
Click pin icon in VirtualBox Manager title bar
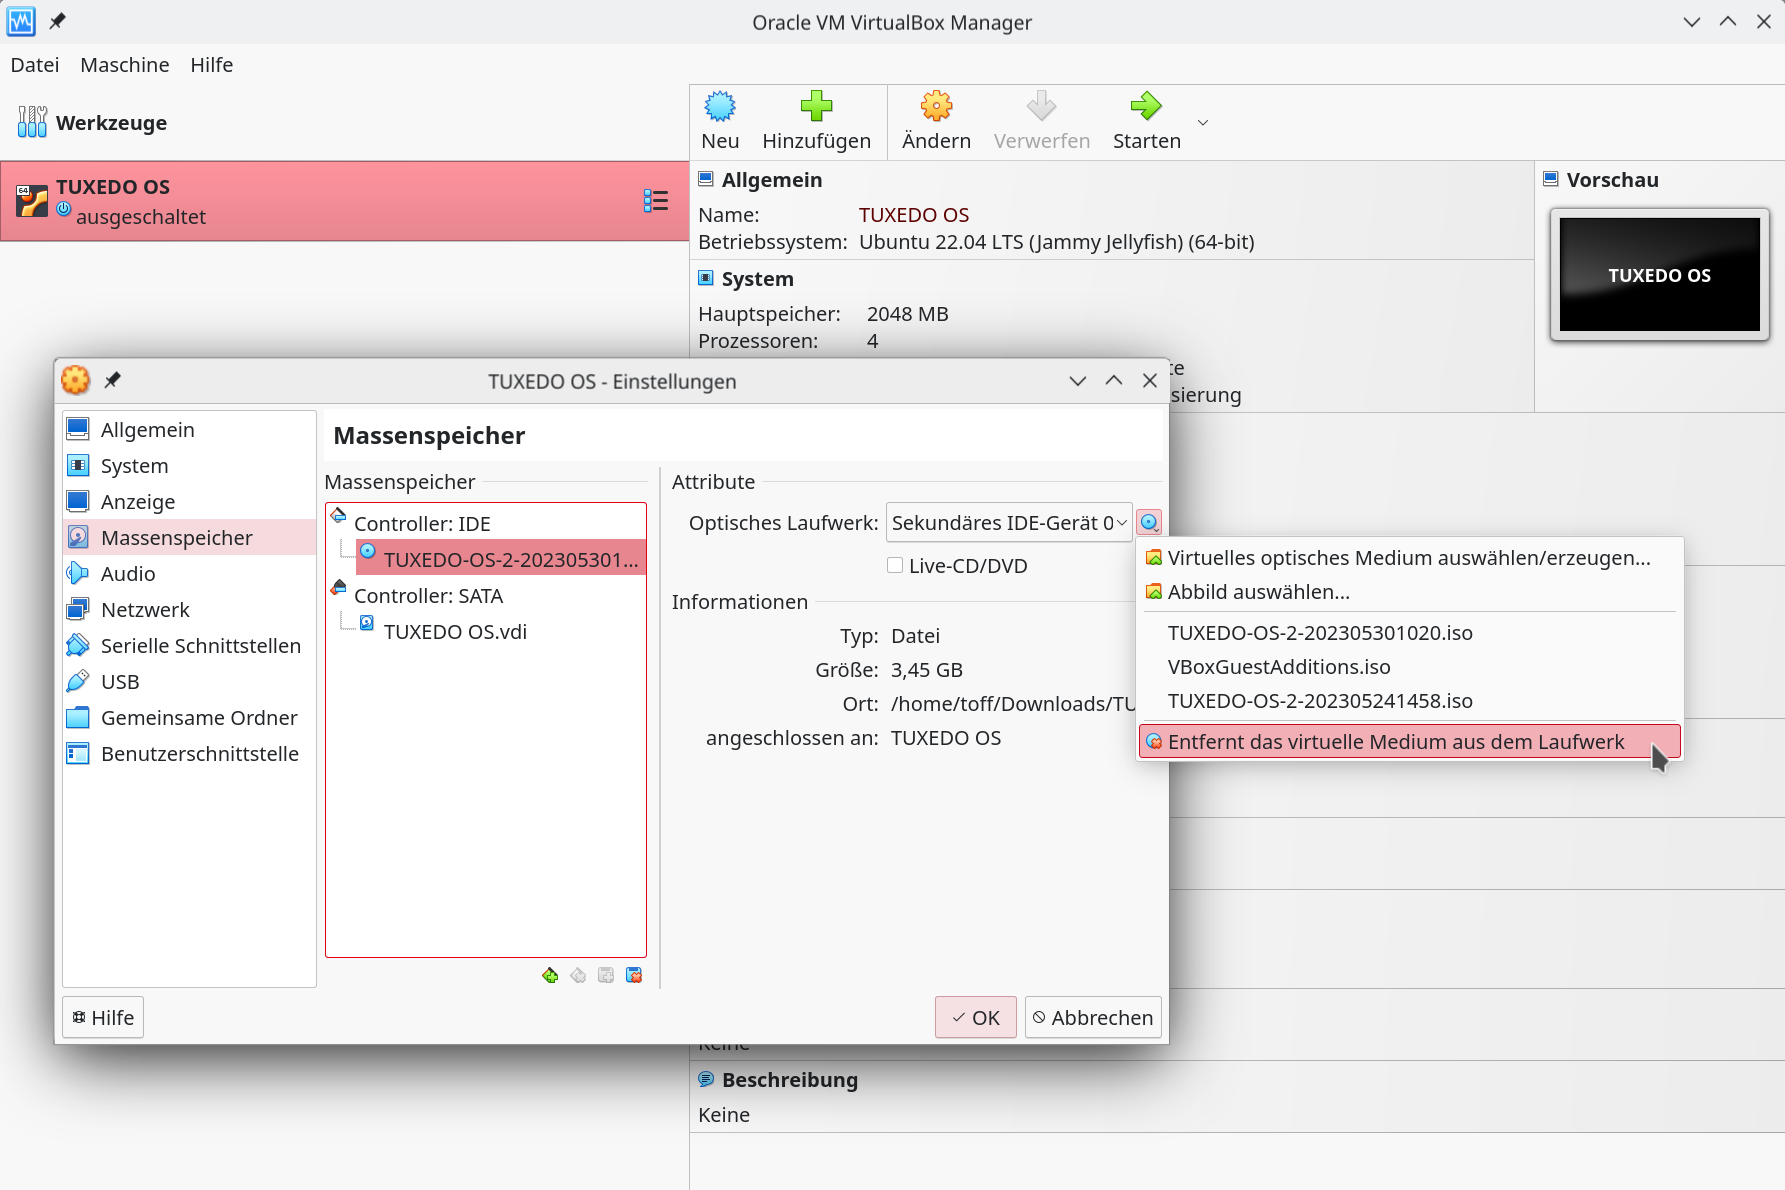[58, 20]
